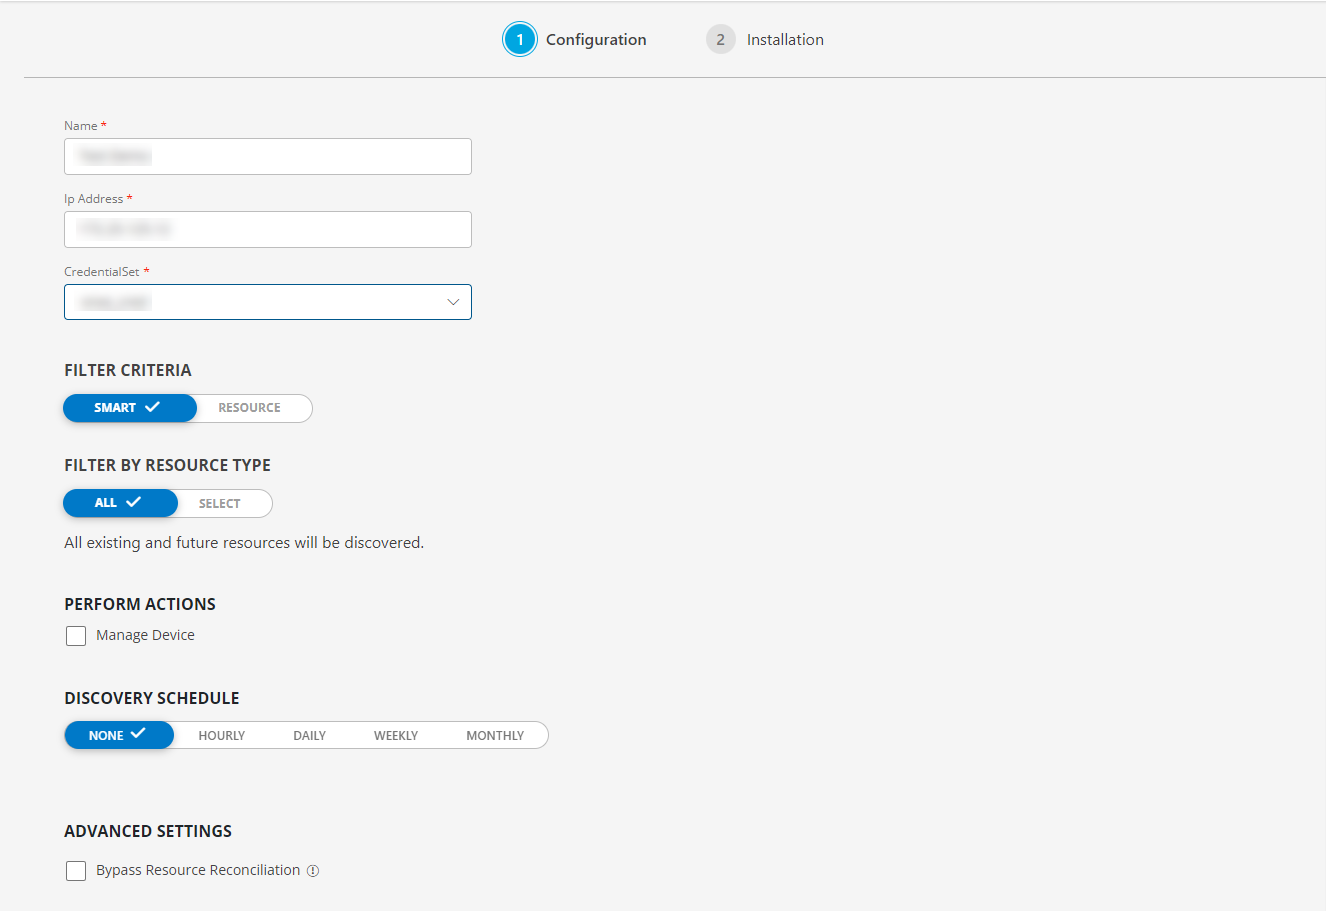Switch resource type filtering to SELECT
This screenshot has width=1326, height=911.
tap(220, 503)
